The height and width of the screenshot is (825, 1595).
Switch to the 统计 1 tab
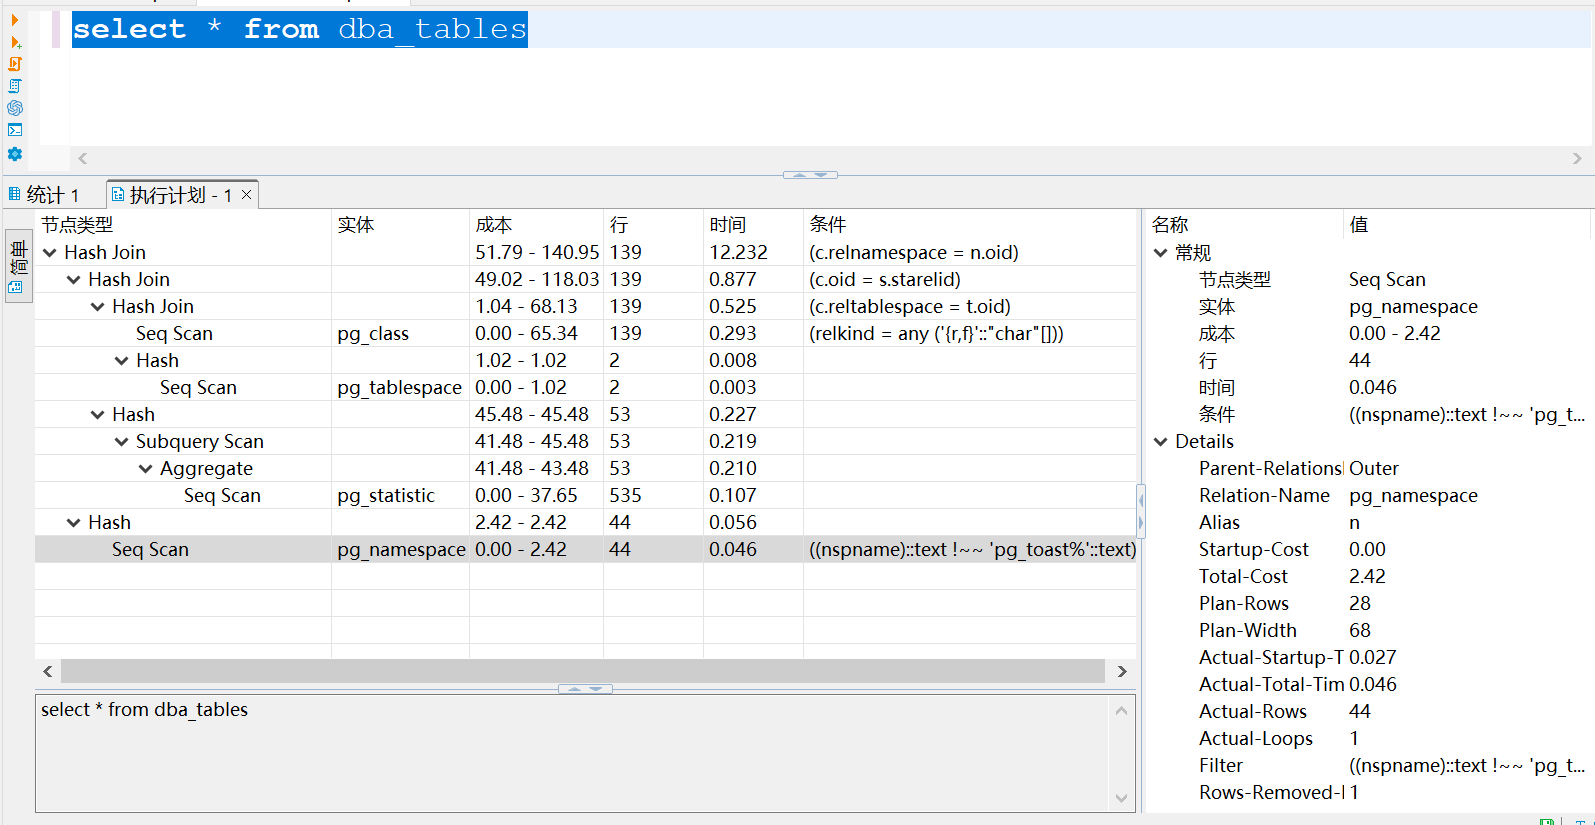point(45,195)
